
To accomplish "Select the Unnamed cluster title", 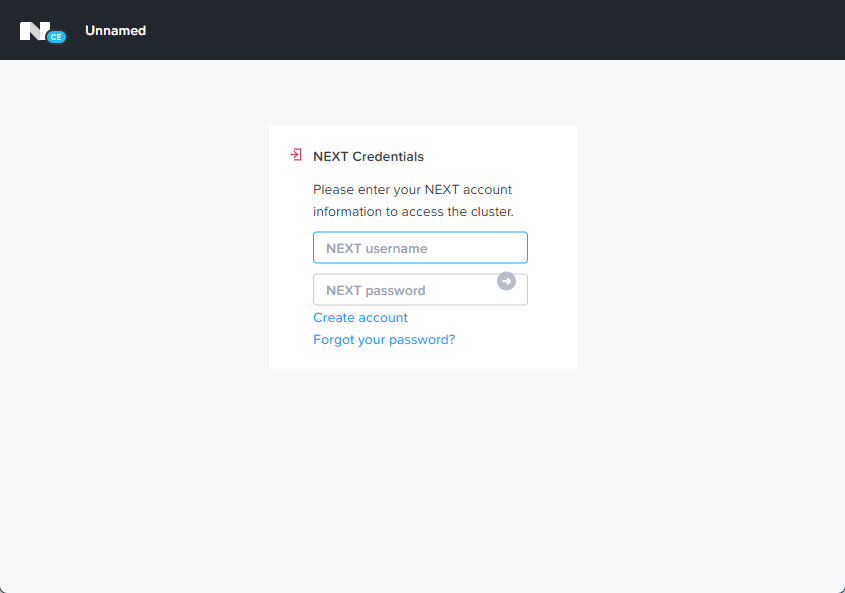I will (115, 31).
